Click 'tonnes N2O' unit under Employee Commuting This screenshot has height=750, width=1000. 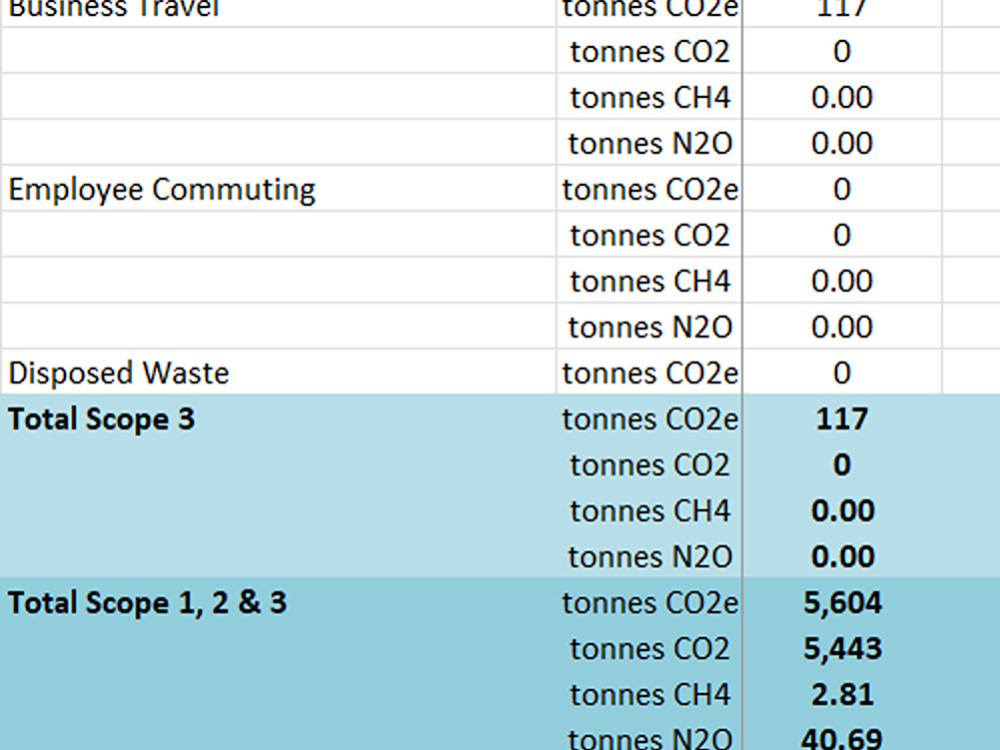pyautogui.click(x=649, y=327)
